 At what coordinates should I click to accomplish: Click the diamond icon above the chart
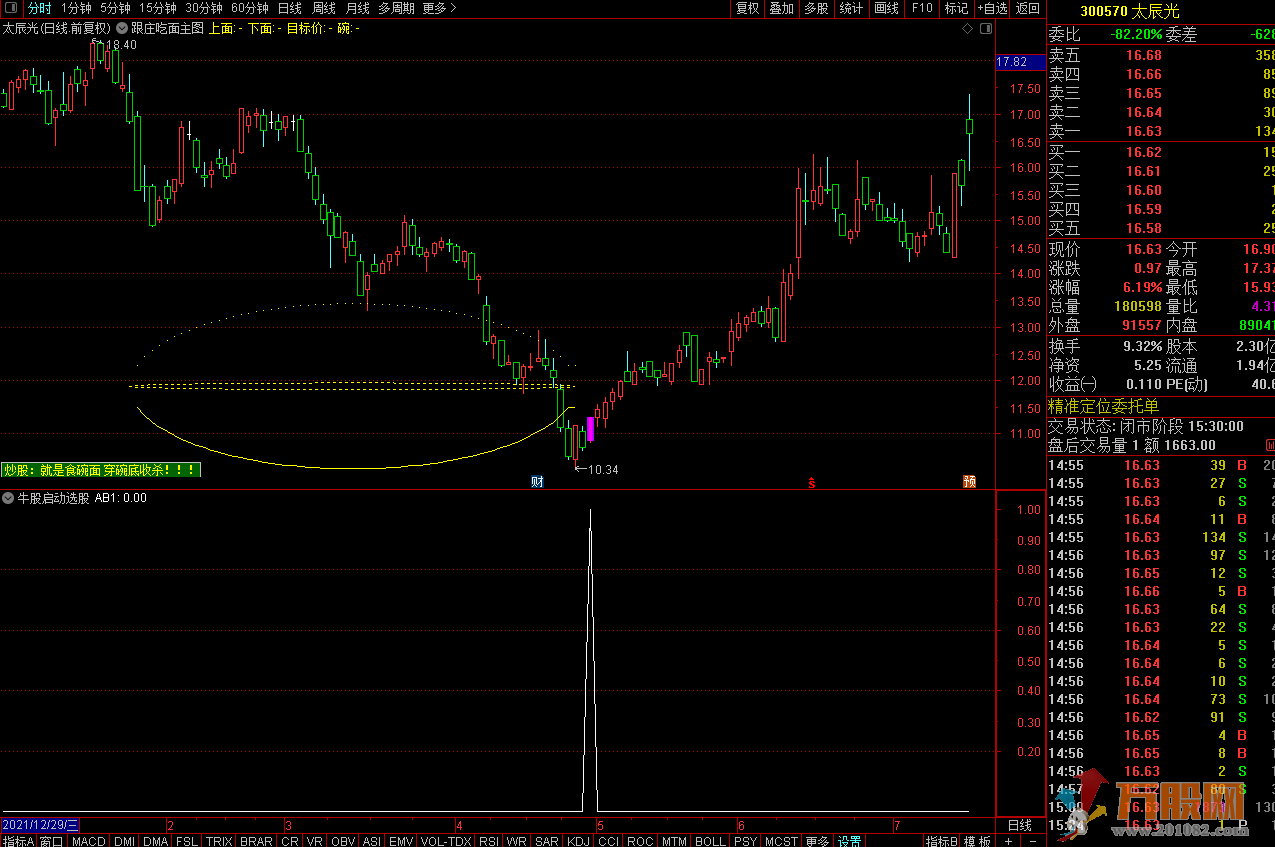pos(967,29)
